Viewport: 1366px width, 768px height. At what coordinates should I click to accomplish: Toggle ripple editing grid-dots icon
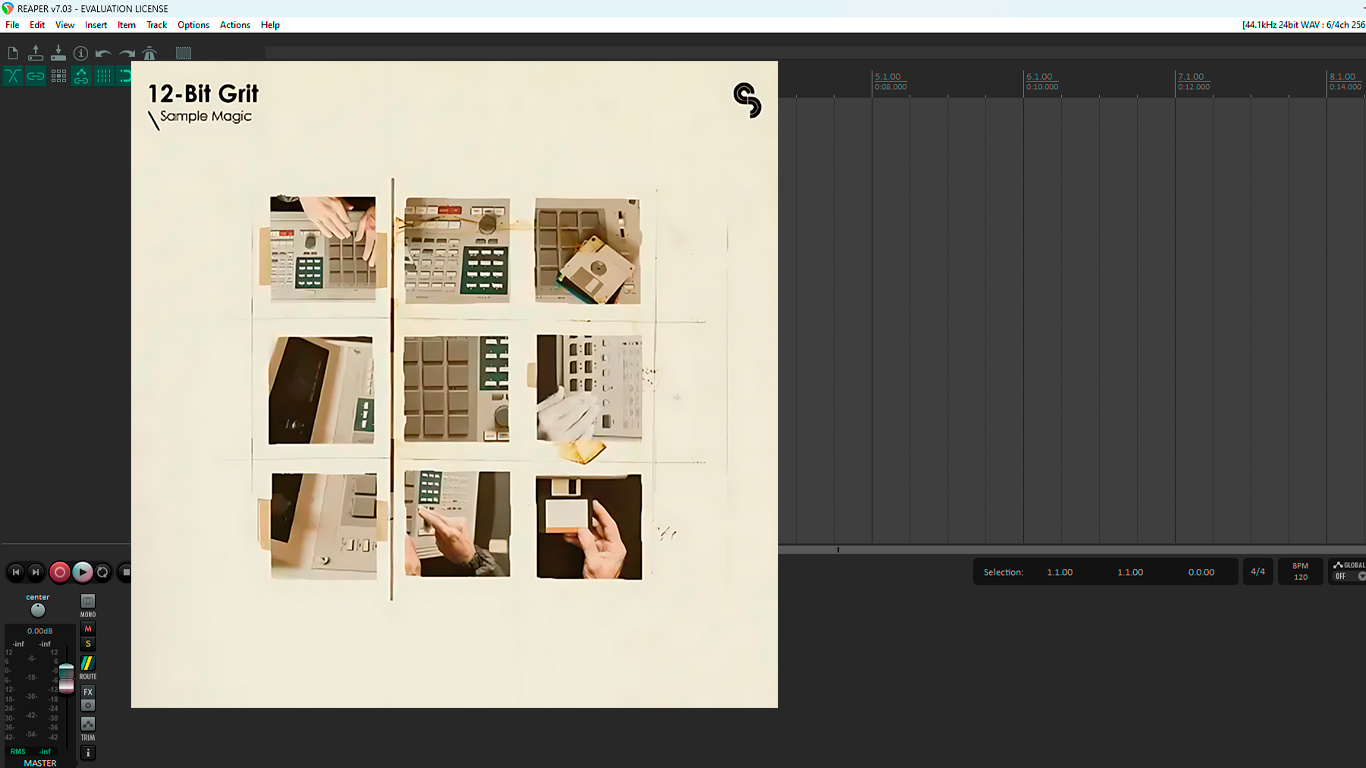click(58, 76)
